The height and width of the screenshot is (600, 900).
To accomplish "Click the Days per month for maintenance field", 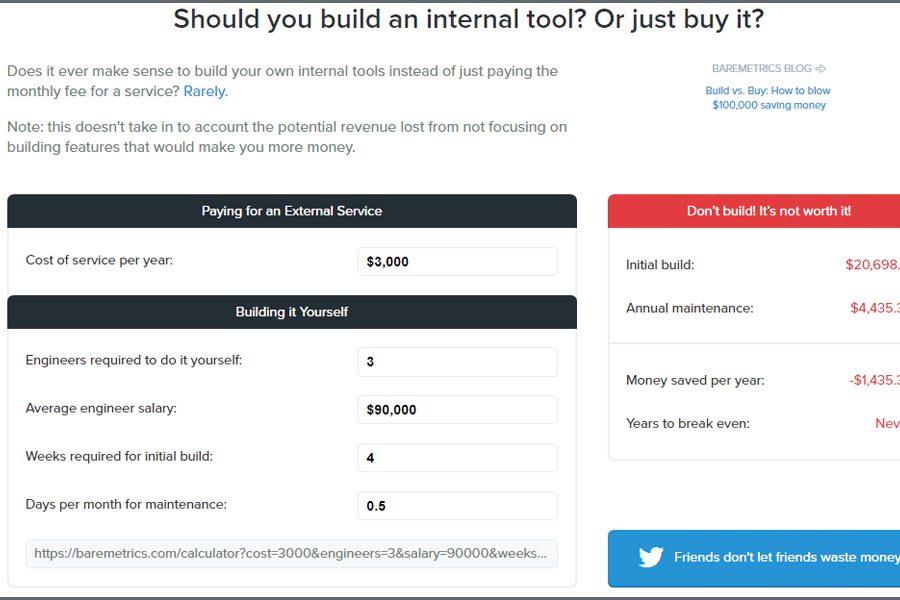I will [x=457, y=506].
